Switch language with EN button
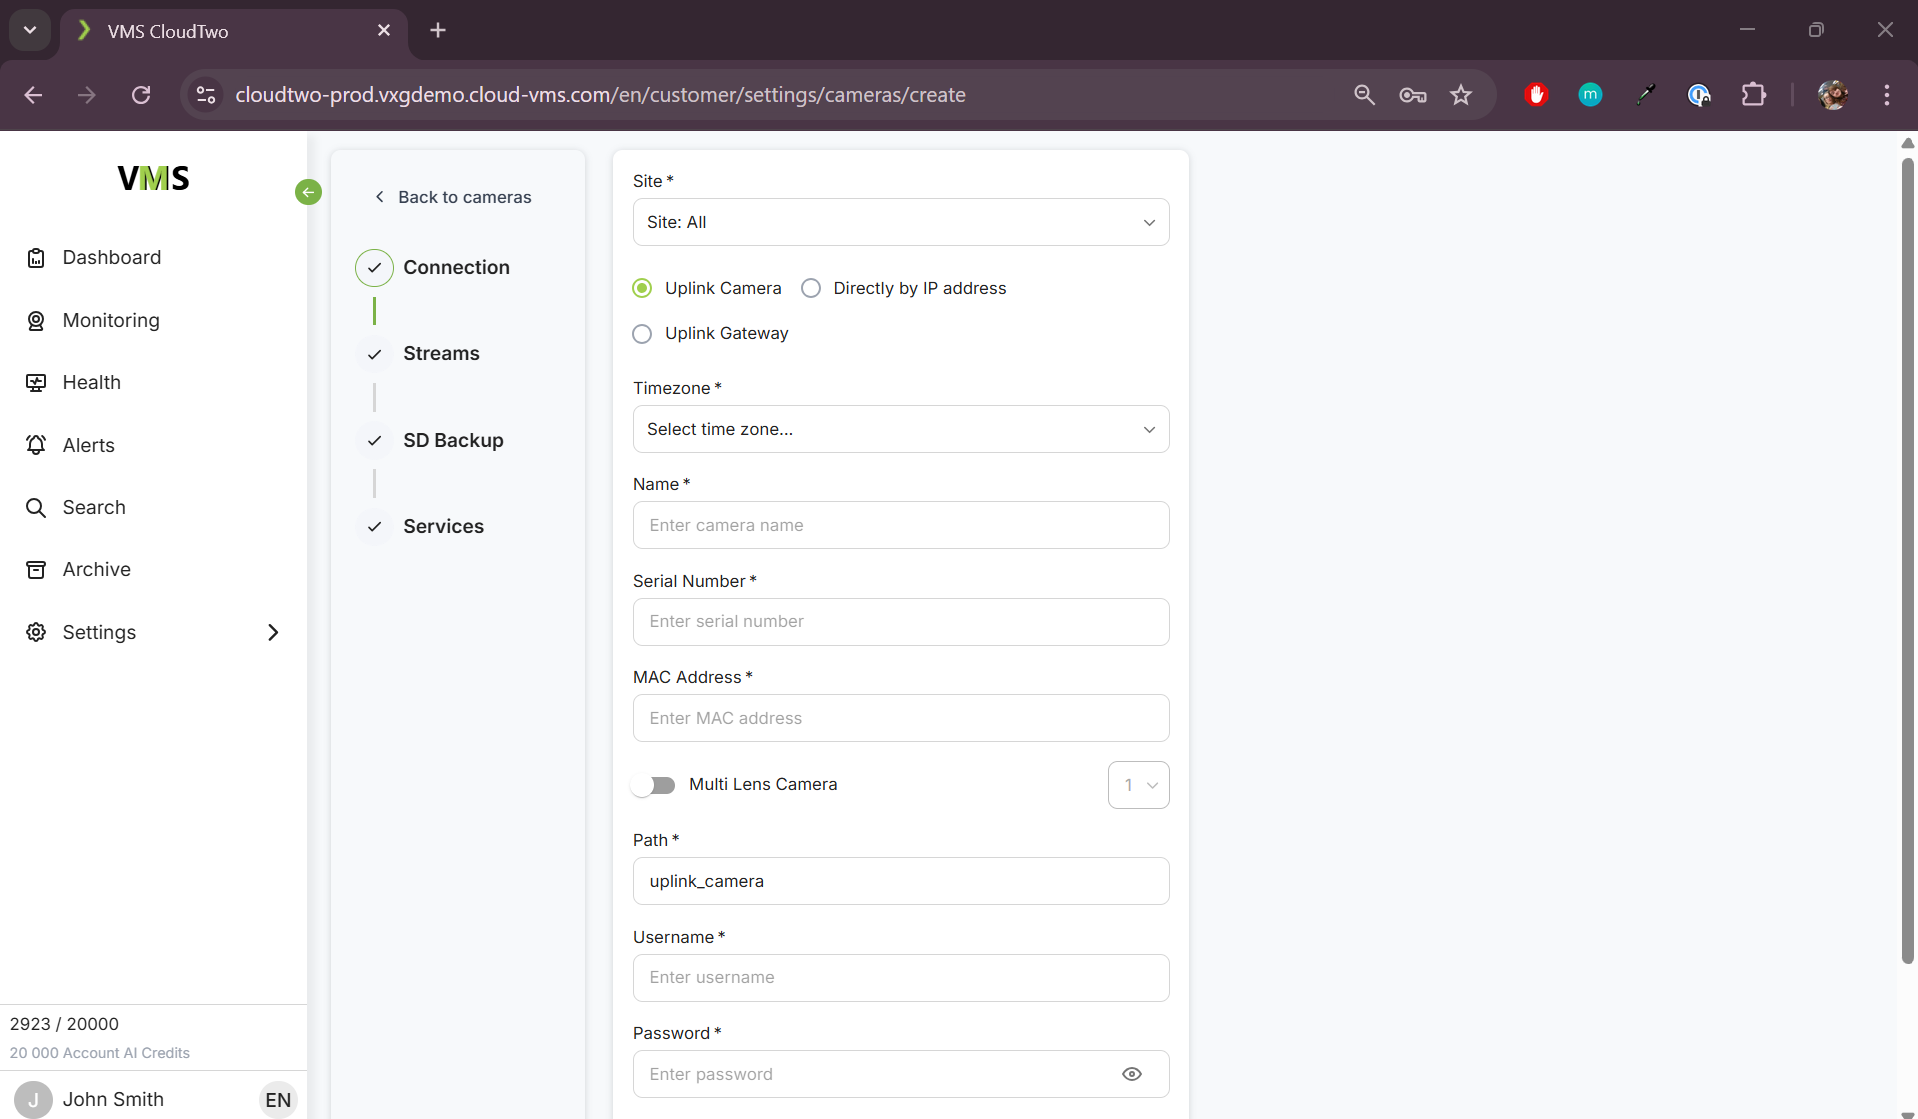This screenshot has height=1119, width=1918. coord(278,1100)
